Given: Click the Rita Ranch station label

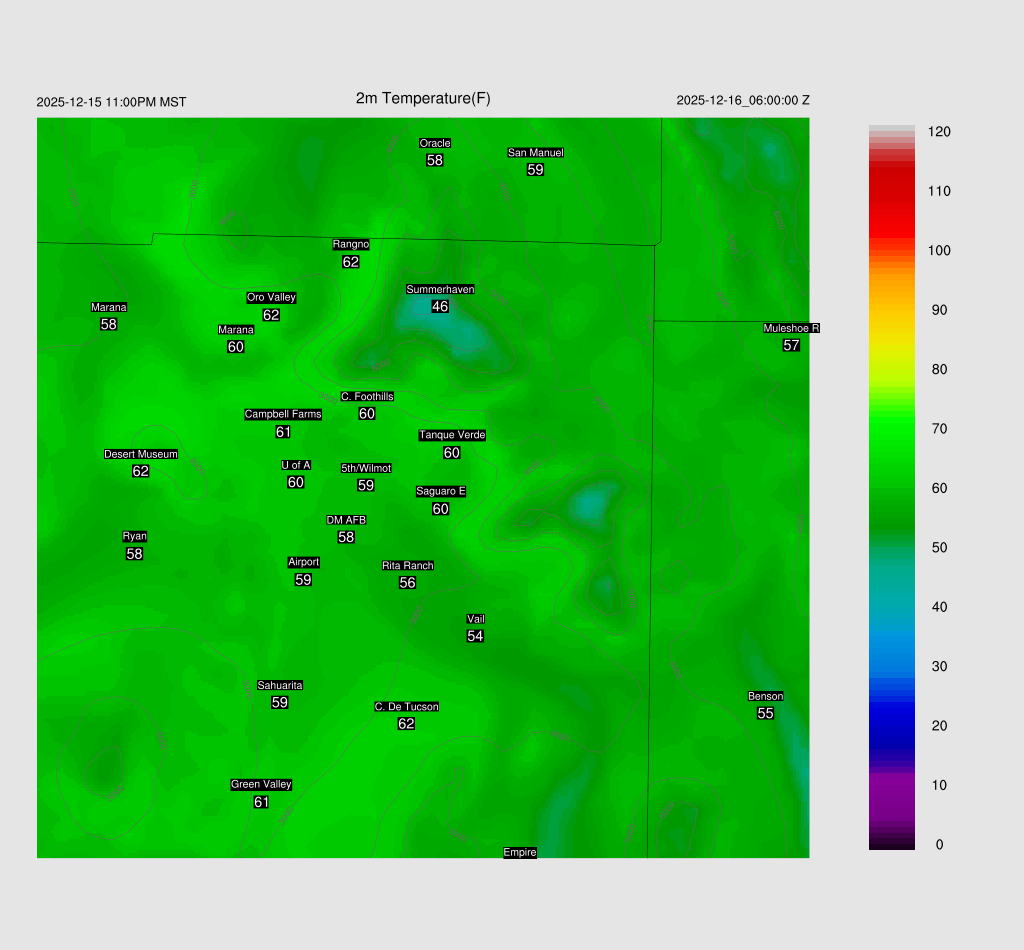Looking at the screenshot, I should click(407, 565).
